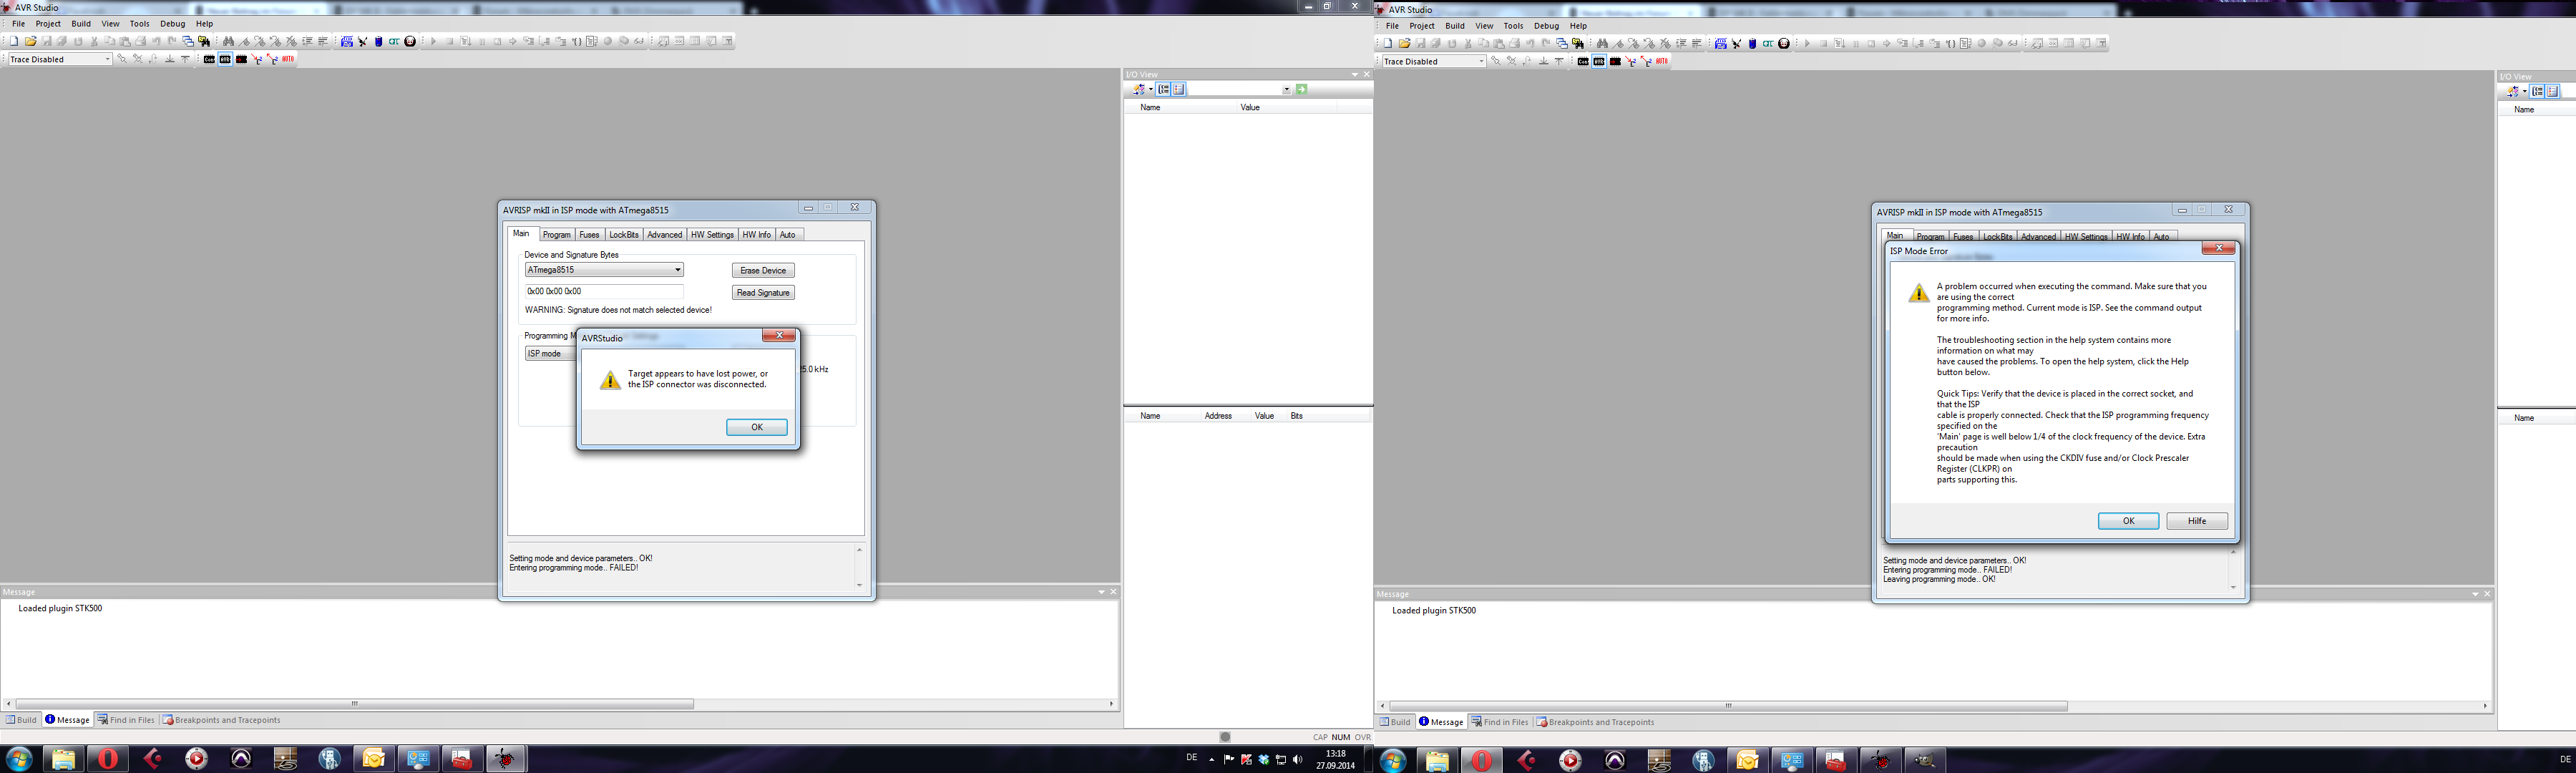Toggle tree view button in left I/O View toolbar

(1163, 90)
